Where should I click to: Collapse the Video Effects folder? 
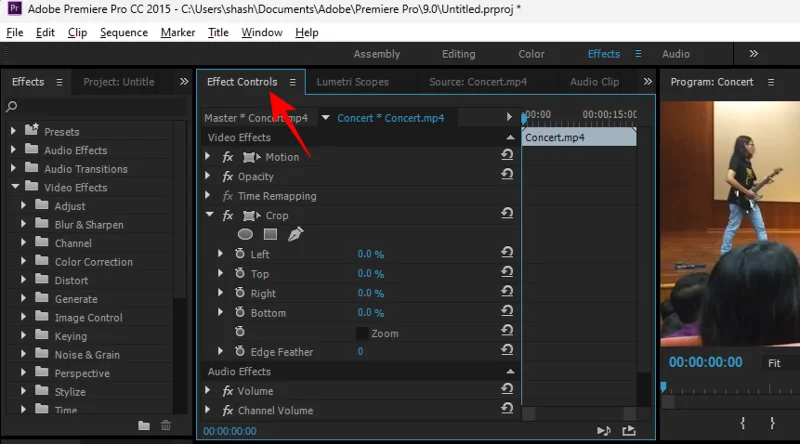point(14,187)
